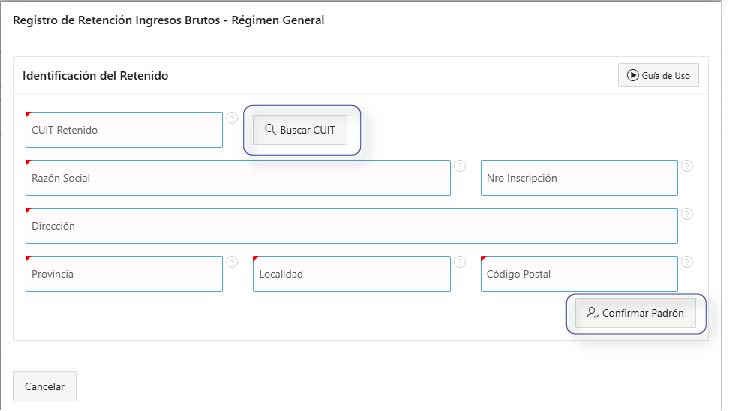Focus the Provincia input field
The image size is (729, 411).
(x=122, y=274)
